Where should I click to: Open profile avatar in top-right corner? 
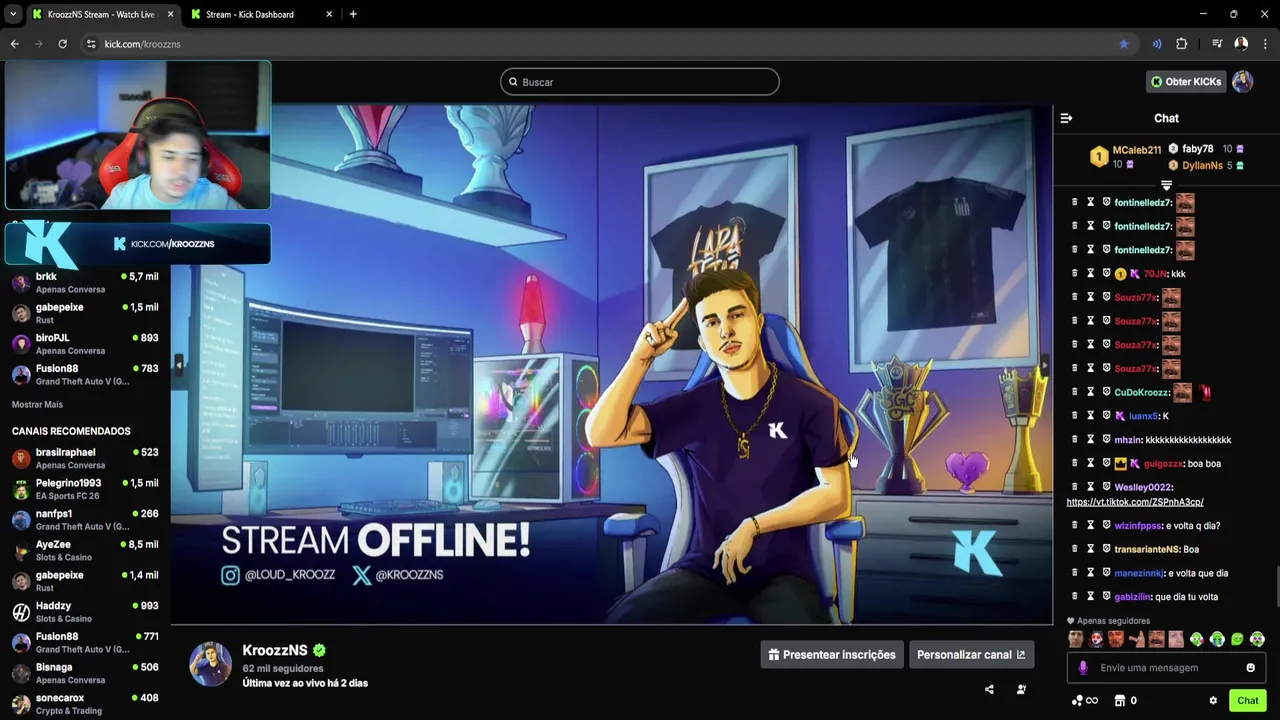(1242, 82)
